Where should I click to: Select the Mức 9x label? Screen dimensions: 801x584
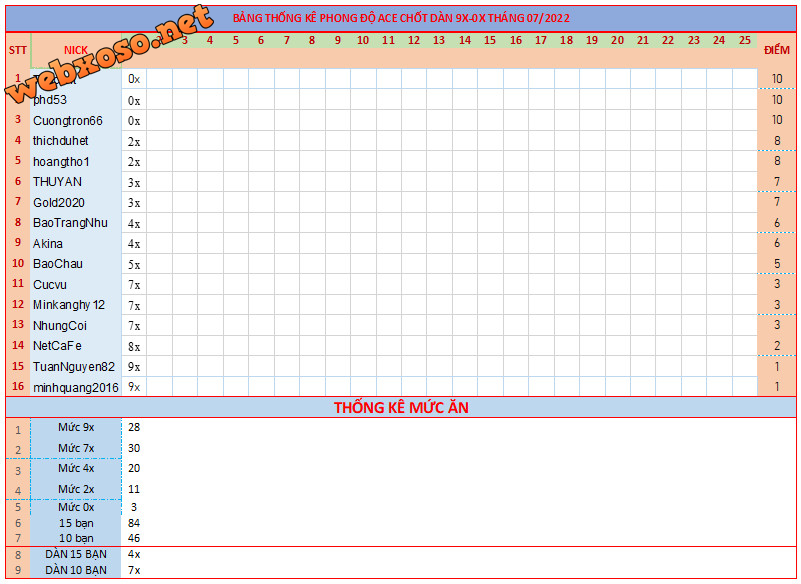coord(76,428)
